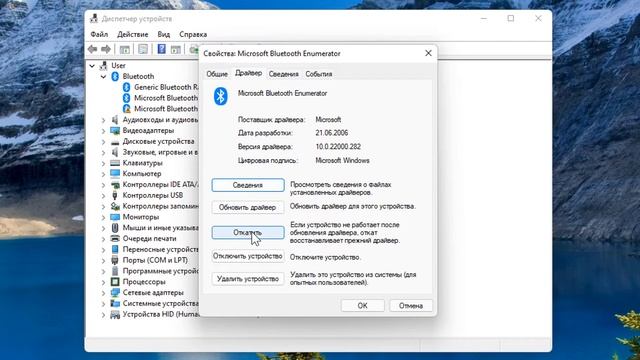The width and height of the screenshot is (640, 360).
Task: Expand Контроллеры IDE ATA category
Action: 104,185
